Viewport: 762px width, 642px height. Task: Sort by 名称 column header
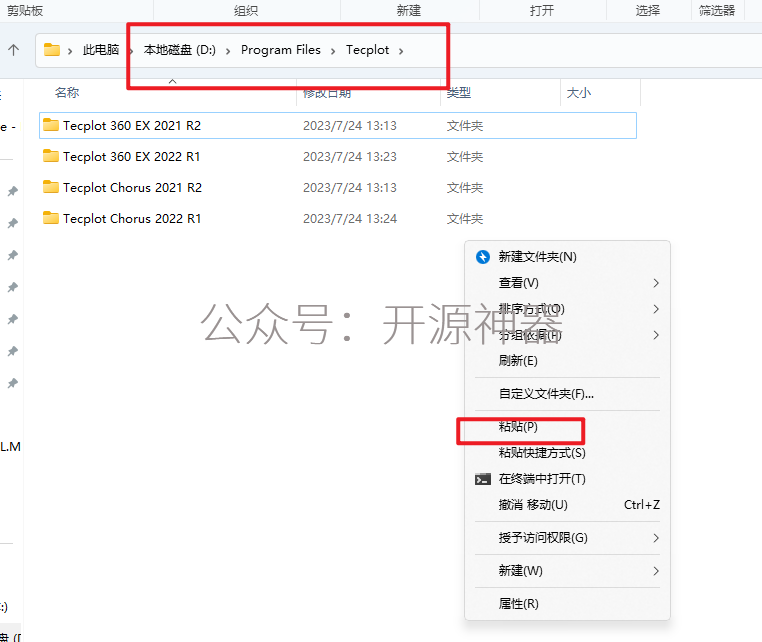[67, 92]
